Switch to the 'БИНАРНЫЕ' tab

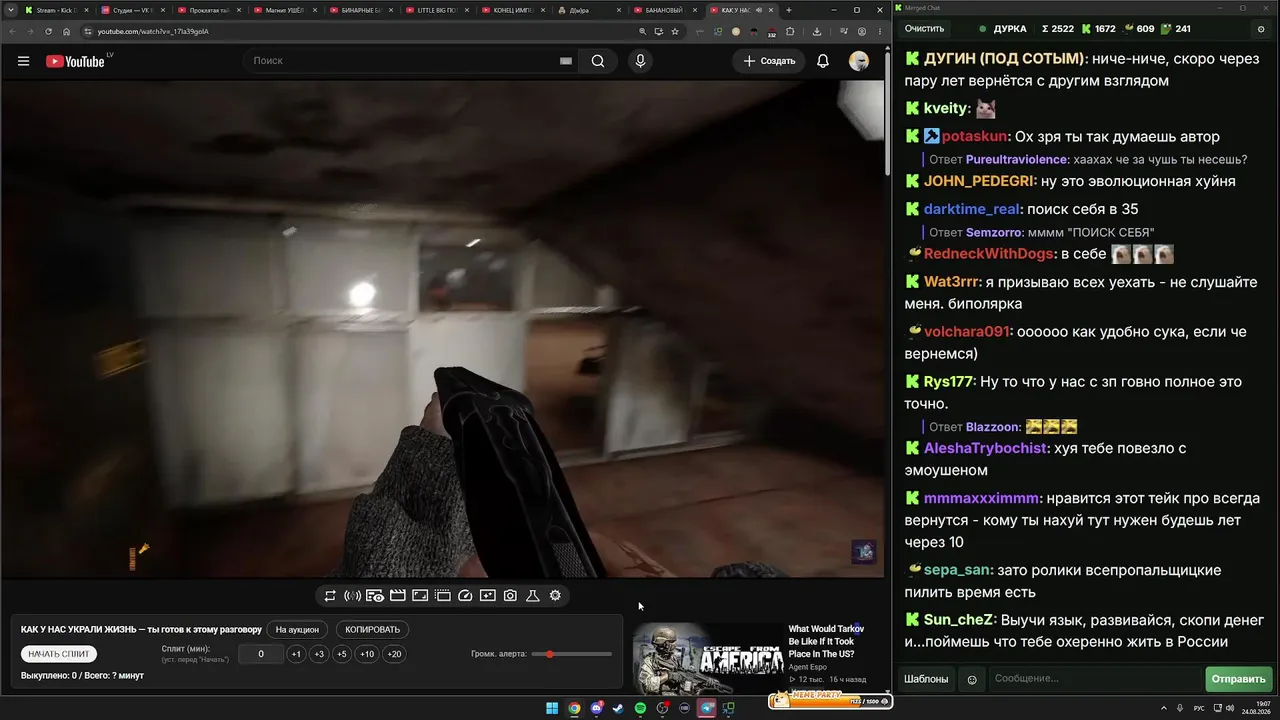click(x=361, y=10)
